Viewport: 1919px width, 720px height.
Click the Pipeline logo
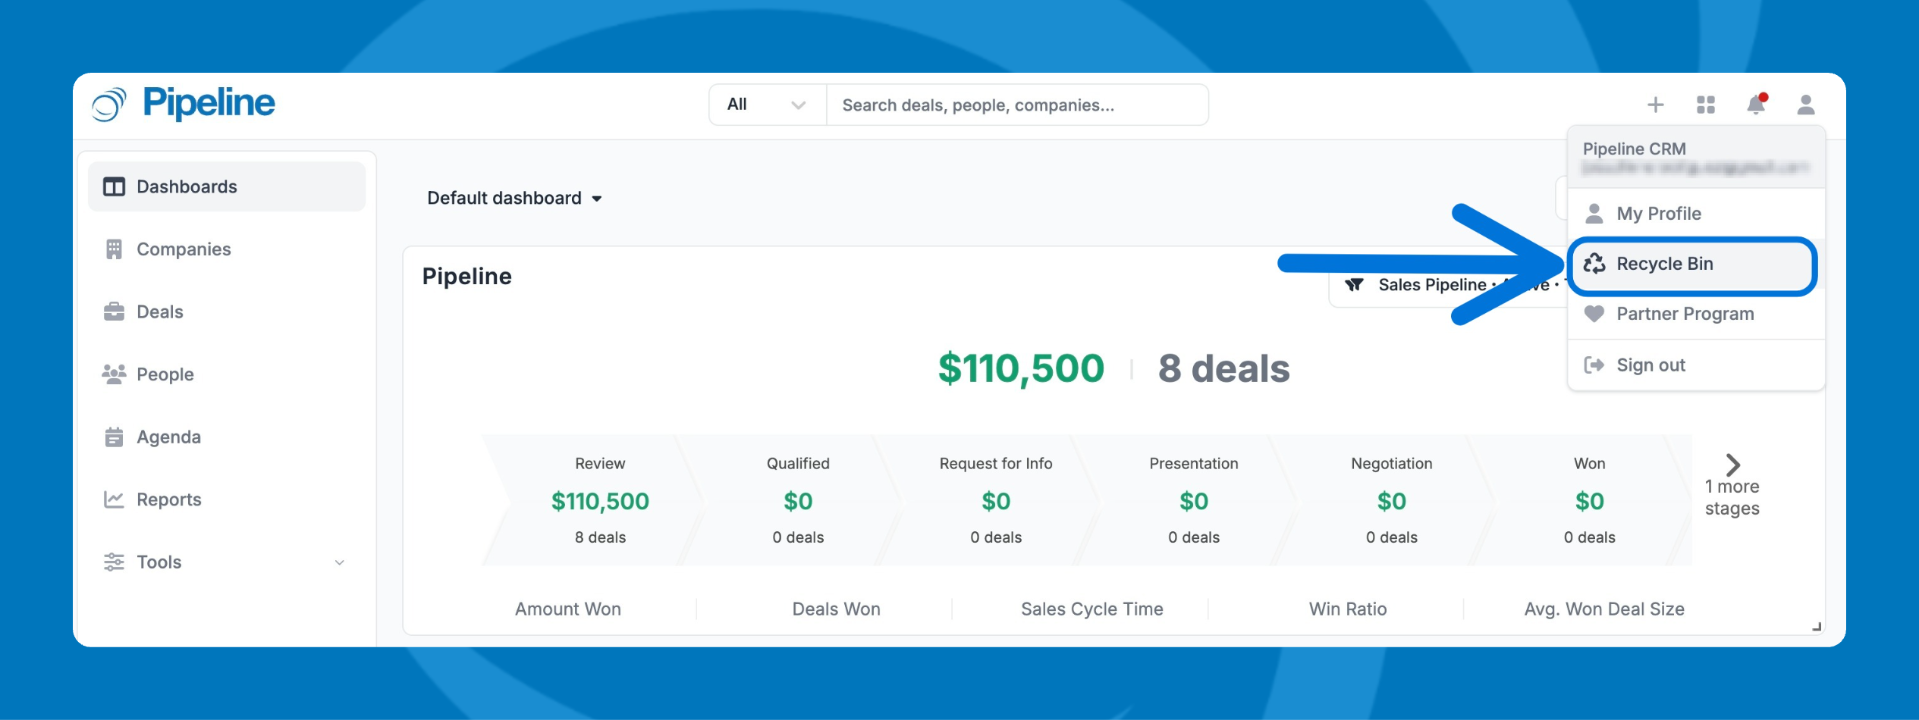[184, 104]
